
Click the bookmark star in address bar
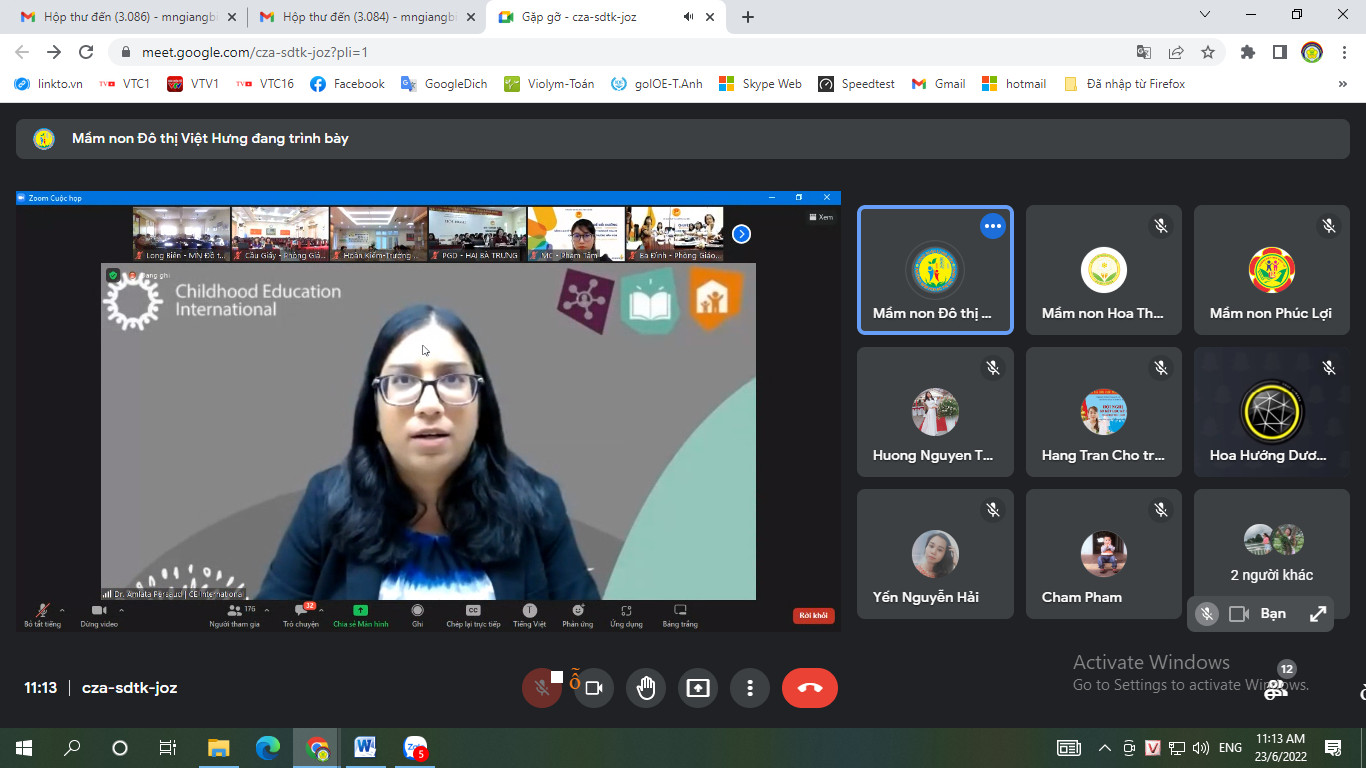pos(1208,52)
